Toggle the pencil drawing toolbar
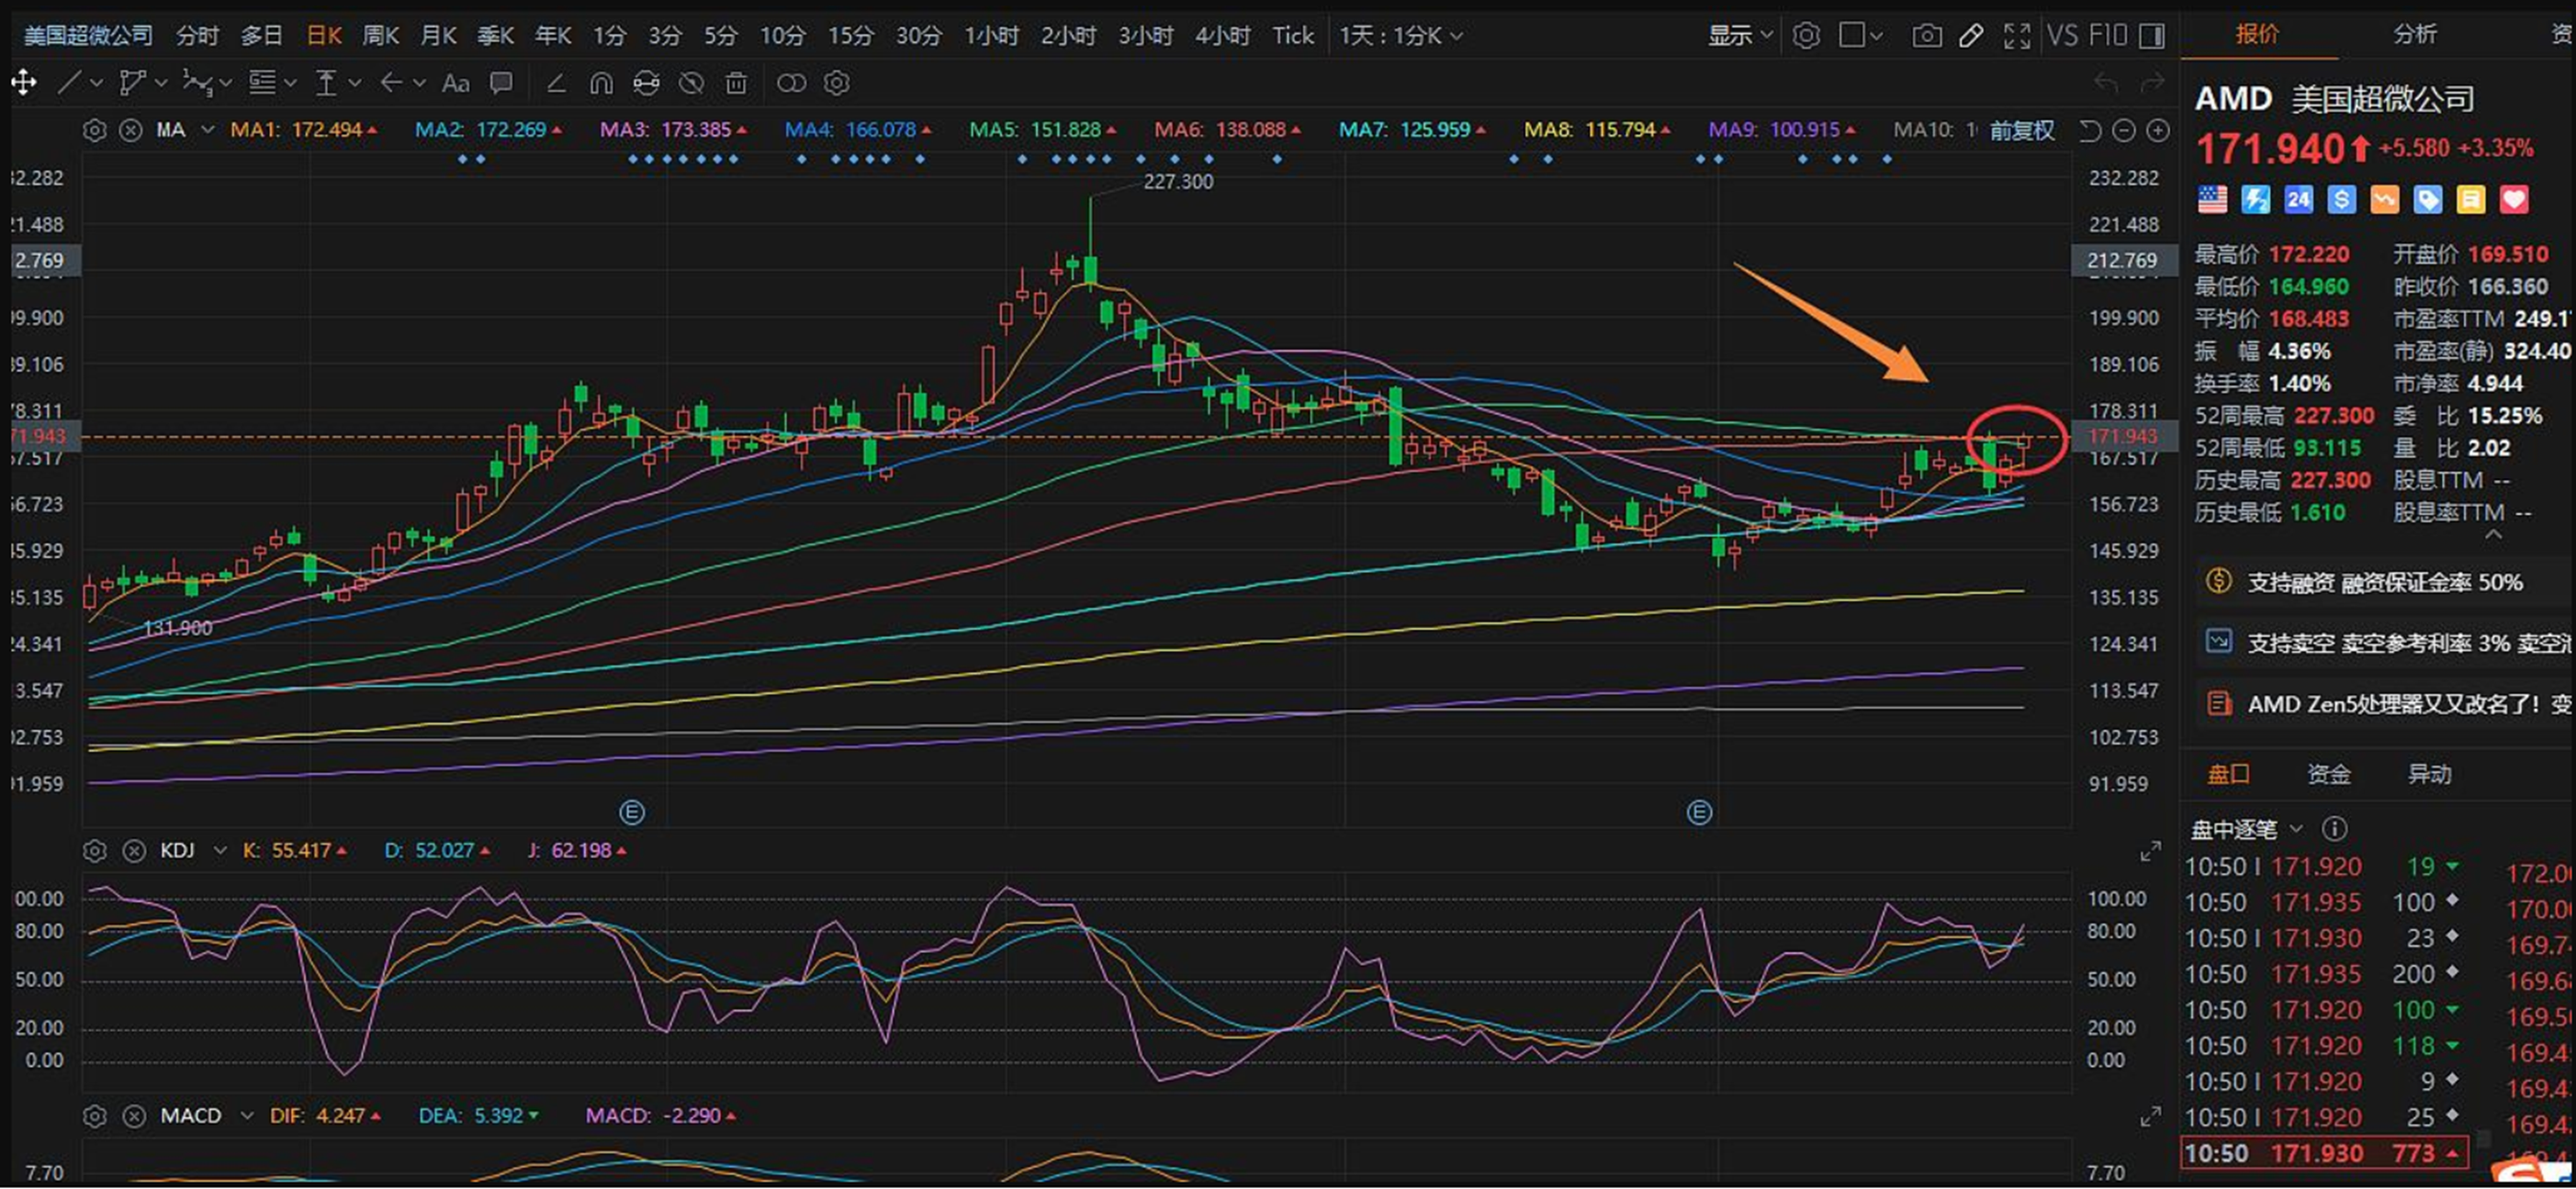Screen dimensions: 2576x1189 1971,36
